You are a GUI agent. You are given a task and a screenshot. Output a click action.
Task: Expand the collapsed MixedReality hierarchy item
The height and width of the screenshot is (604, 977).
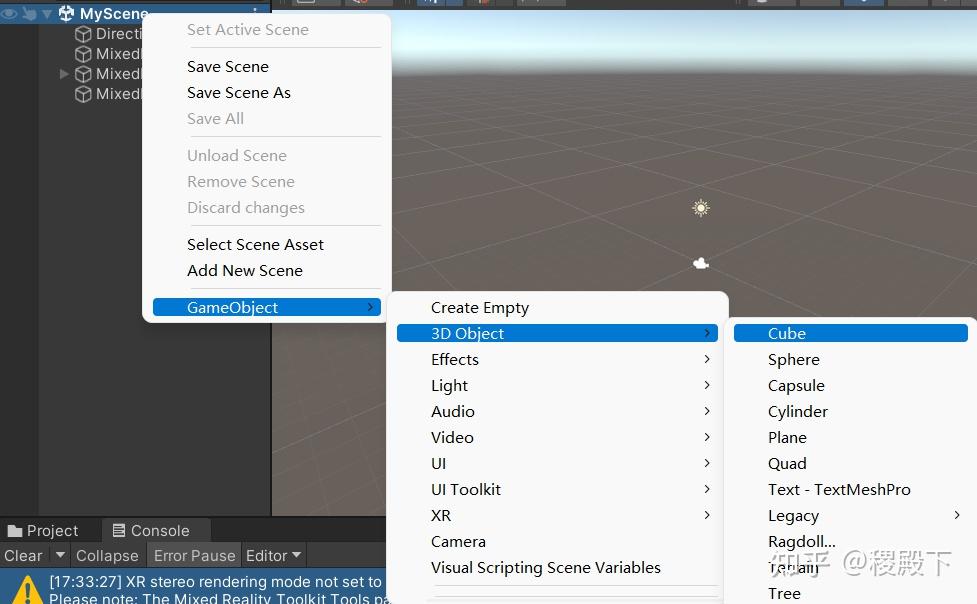tap(63, 73)
